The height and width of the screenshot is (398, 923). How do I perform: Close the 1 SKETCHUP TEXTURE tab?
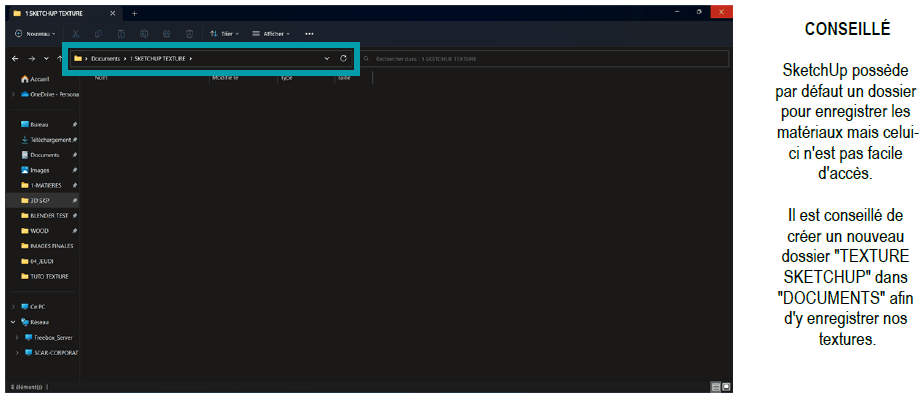112,13
